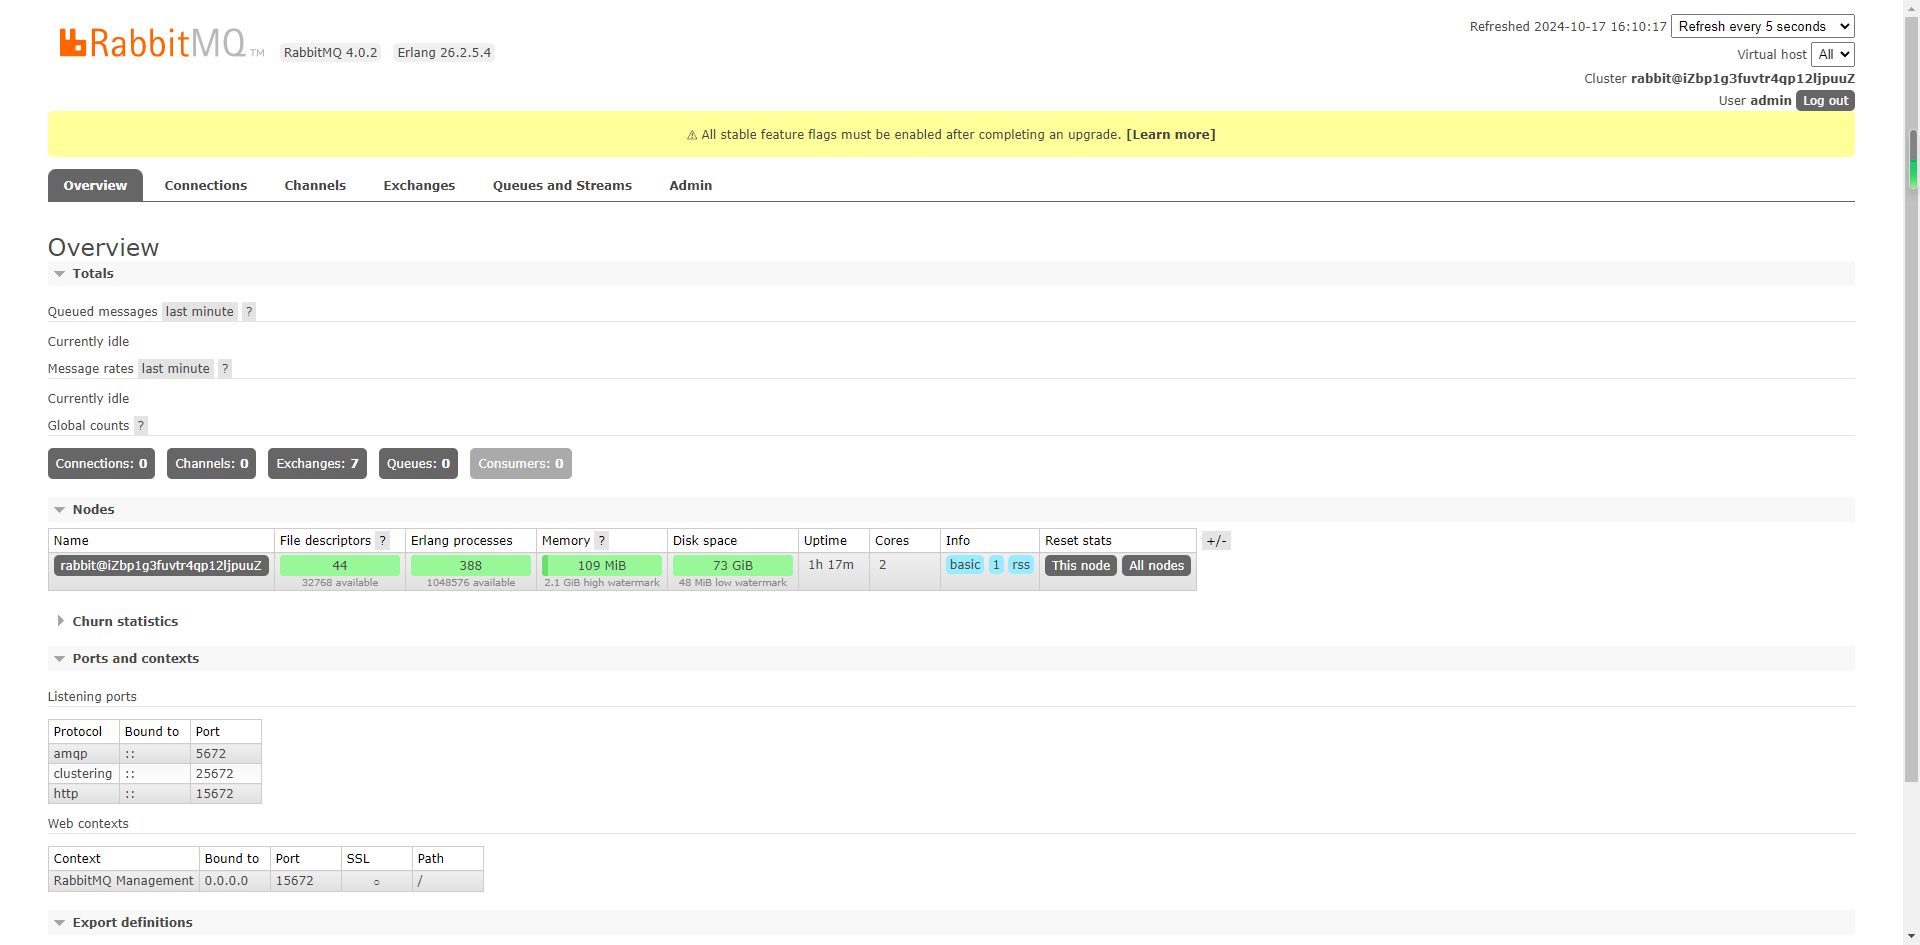Switch to the Connections tab
The image size is (1920, 945).
tap(206, 186)
